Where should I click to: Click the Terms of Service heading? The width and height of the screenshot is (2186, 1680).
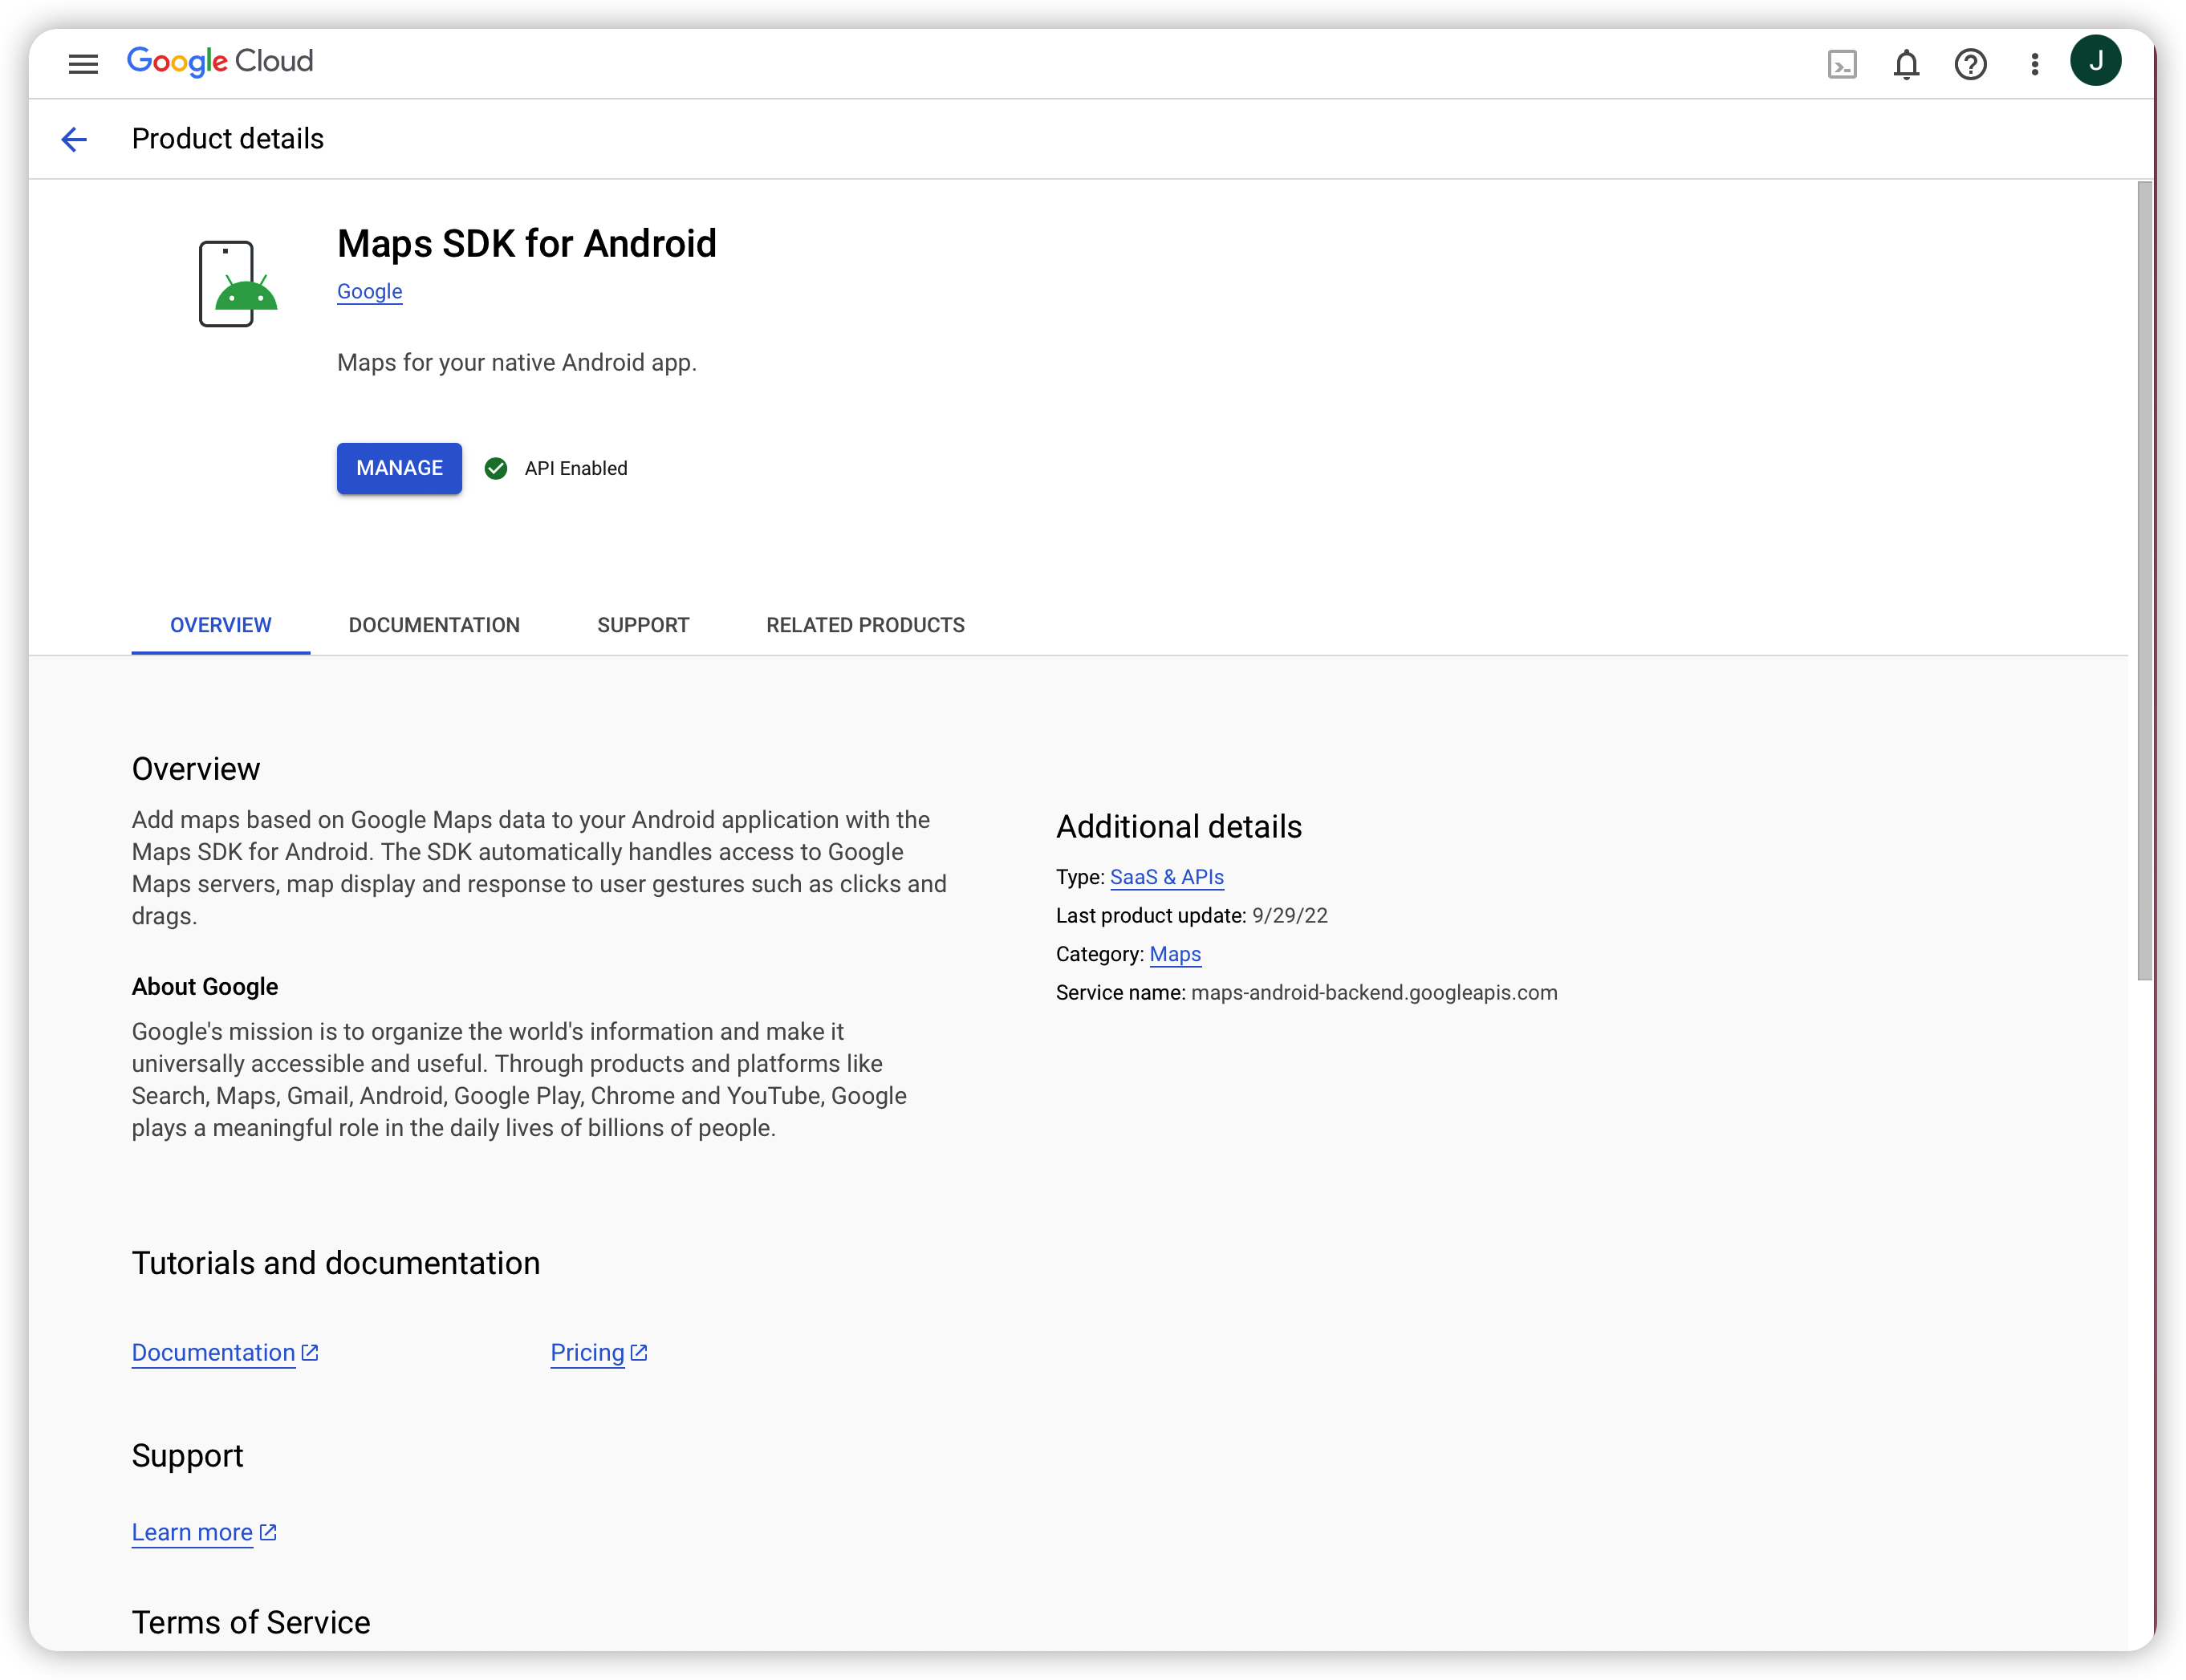(251, 1622)
